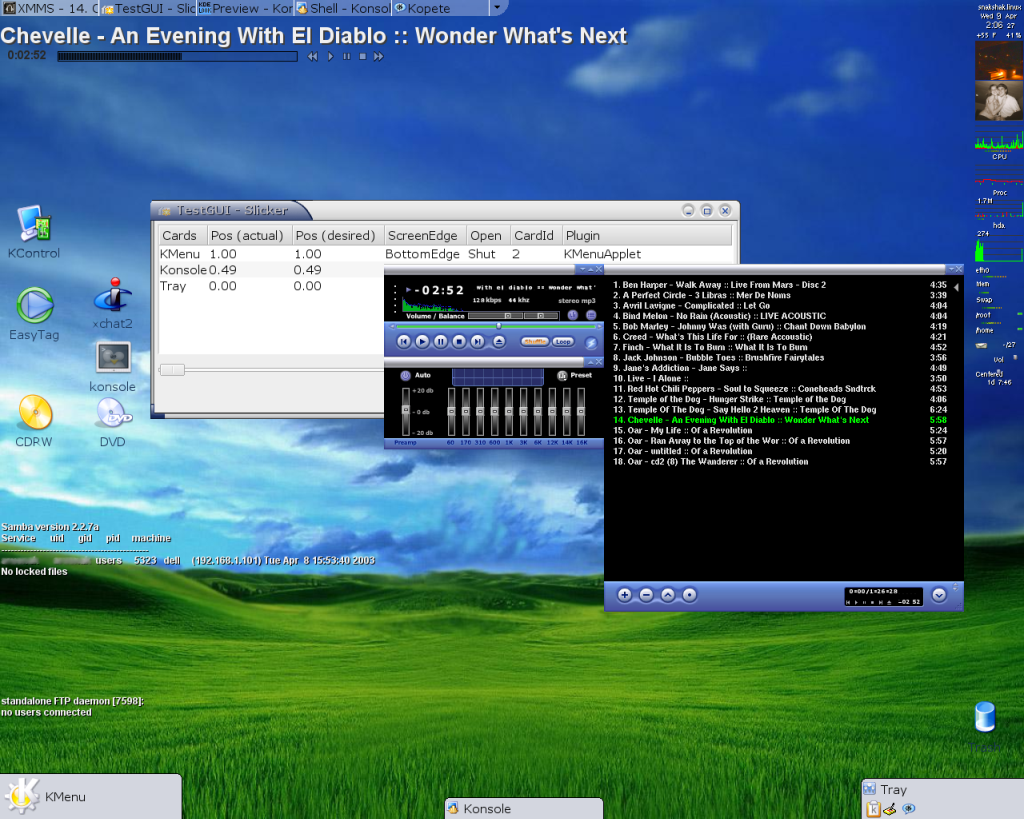Switch to XMMS taskbar entry
Image resolution: width=1024 pixels, height=819 pixels.
50,8
